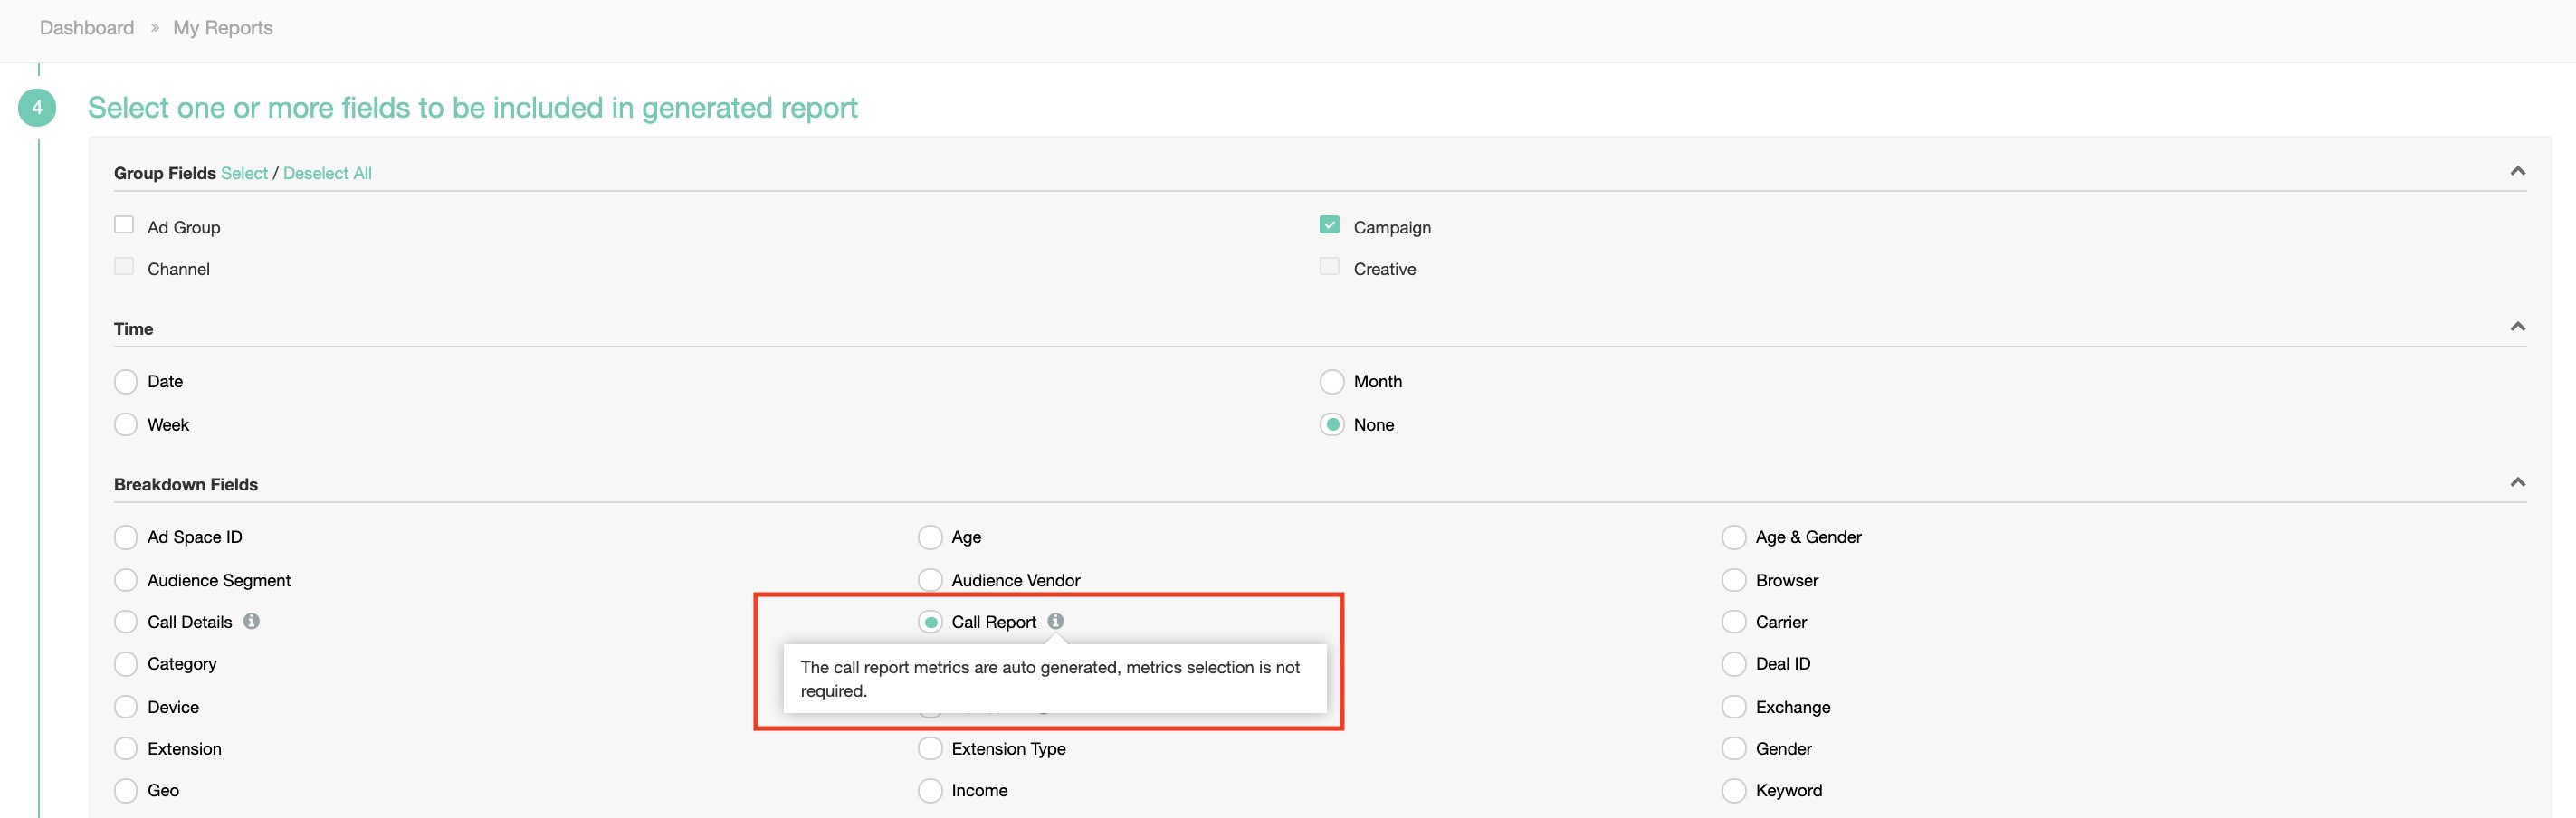Choose the Week time radio button
The image size is (2576, 818).
click(x=126, y=425)
